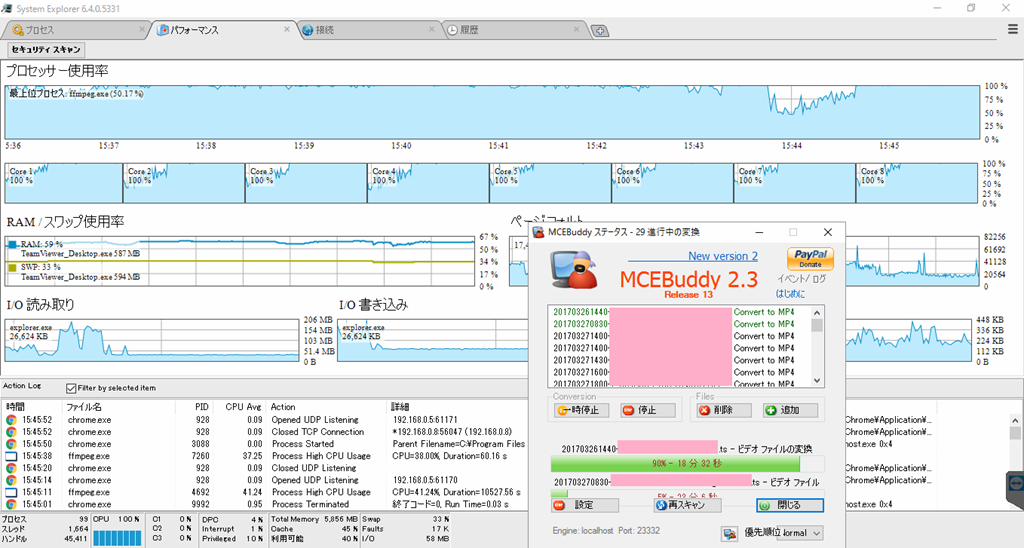
Task: Click the I/O 読み取り graph
Action: click(x=152, y=340)
